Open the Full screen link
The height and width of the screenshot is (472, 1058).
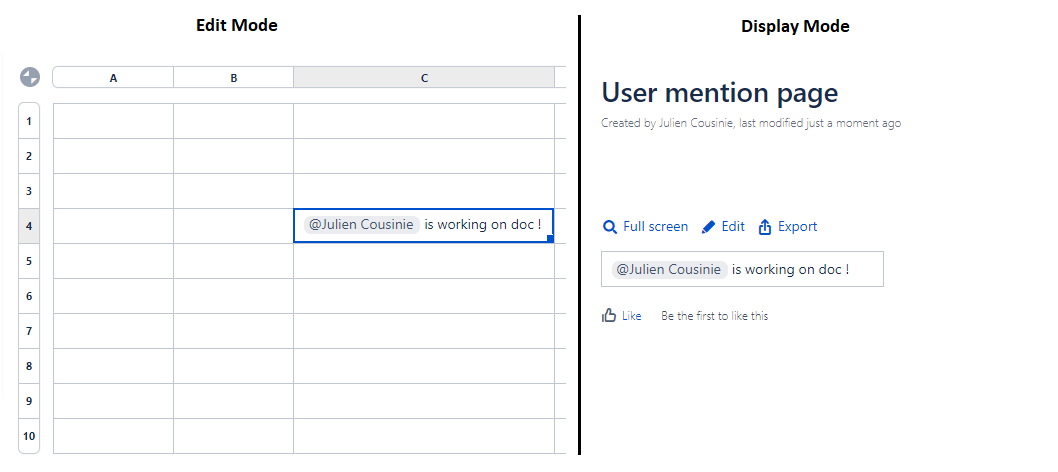[655, 227]
